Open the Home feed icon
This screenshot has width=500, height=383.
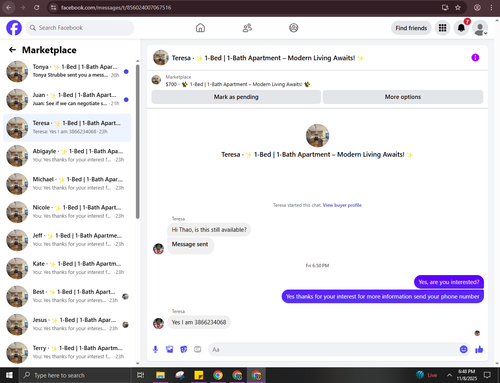click(200, 28)
